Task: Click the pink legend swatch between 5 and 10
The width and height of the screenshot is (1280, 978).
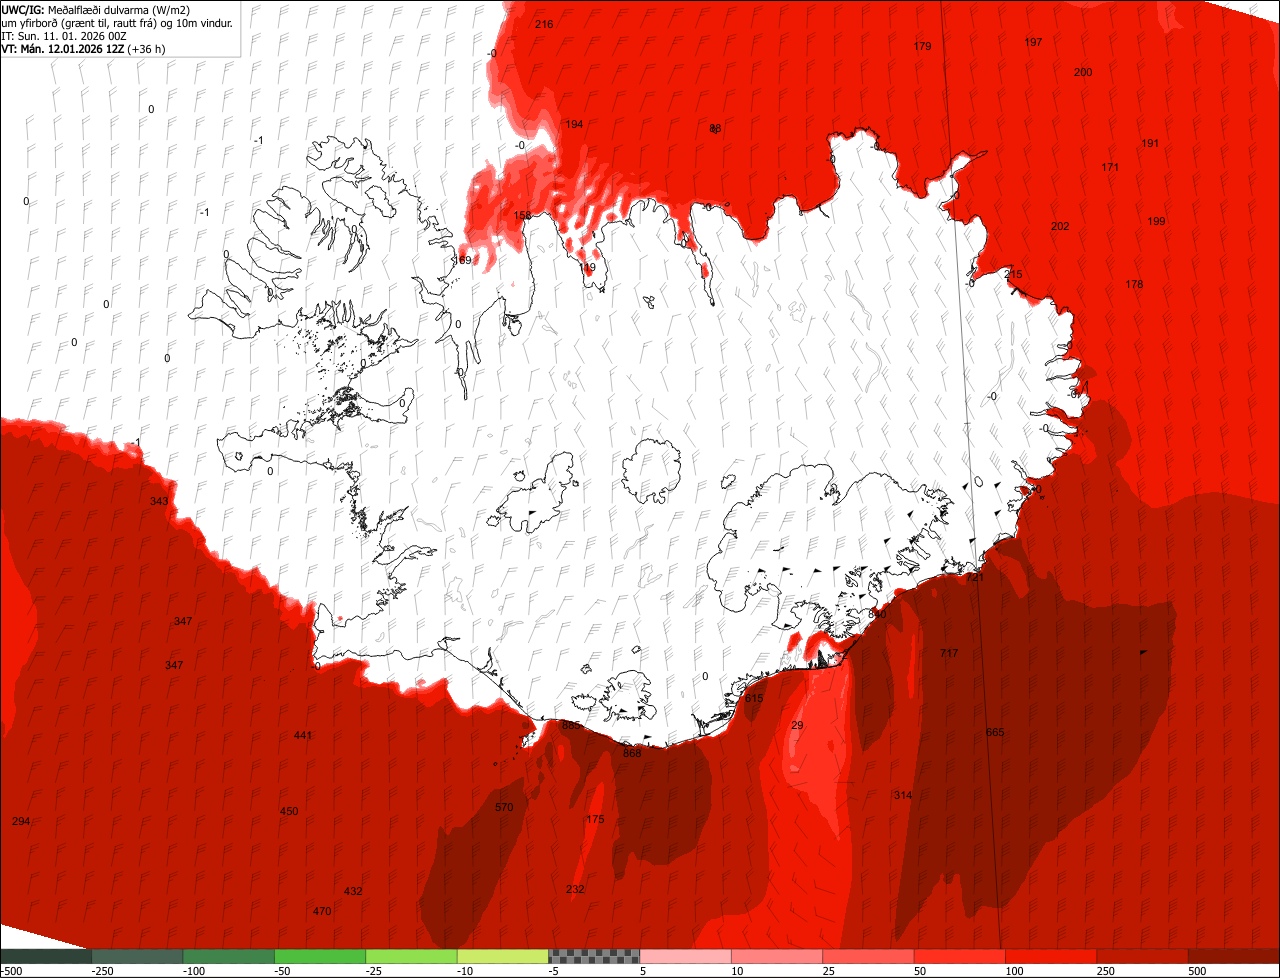Action: pos(686,955)
